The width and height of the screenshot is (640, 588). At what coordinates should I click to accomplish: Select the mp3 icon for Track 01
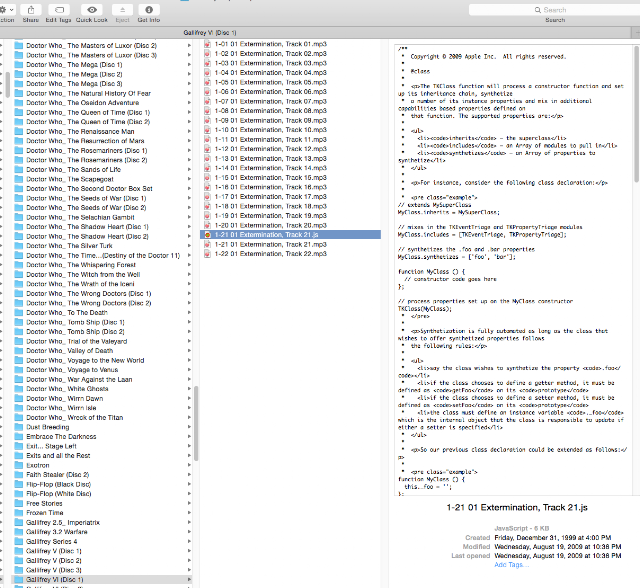coord(207,44)
